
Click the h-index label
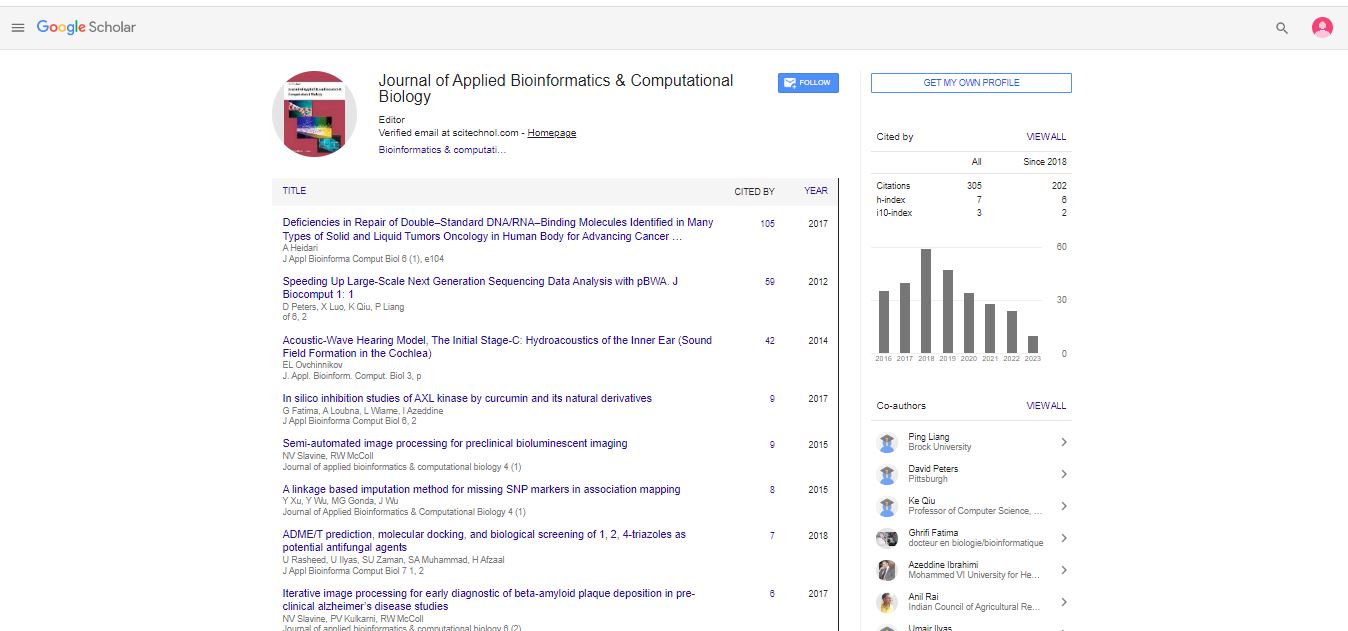(891, 200)
